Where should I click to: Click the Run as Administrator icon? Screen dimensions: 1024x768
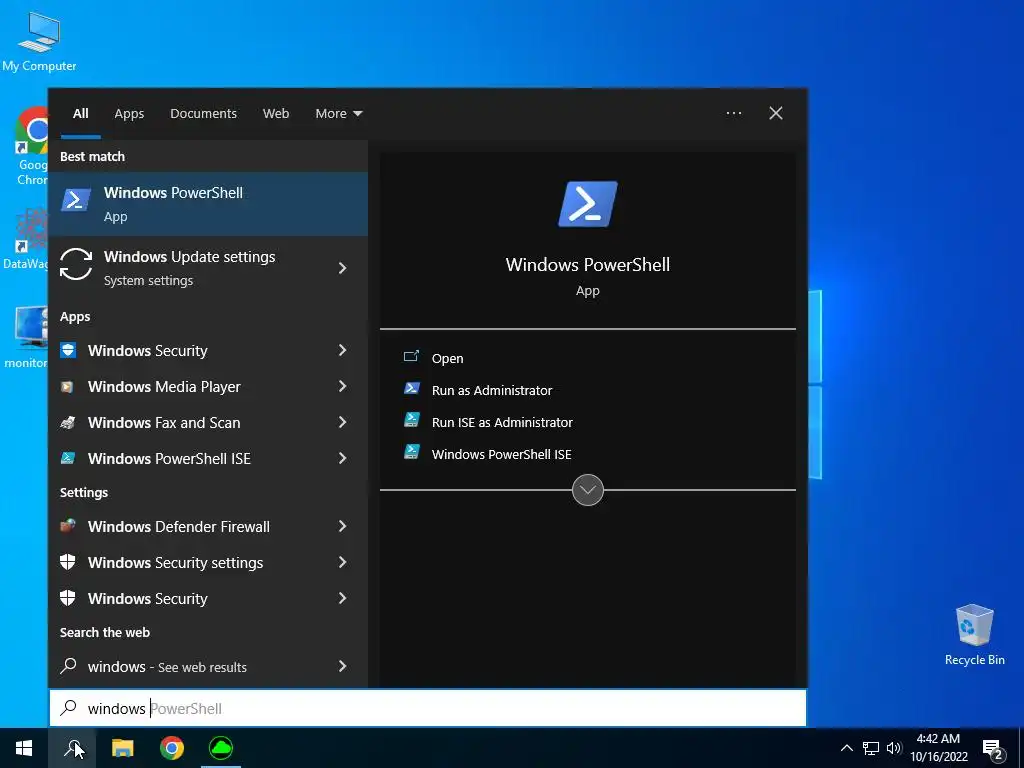[x=411, y=389]
